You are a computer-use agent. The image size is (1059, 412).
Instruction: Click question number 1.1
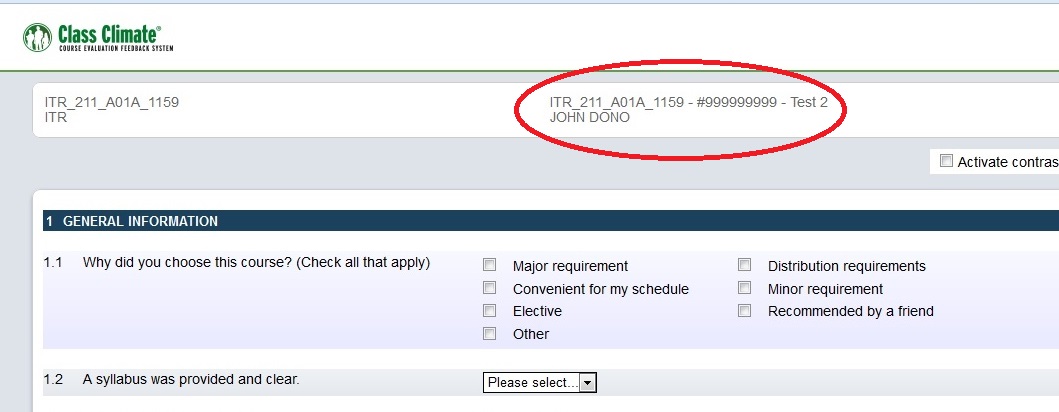click(x=53, y=264)
